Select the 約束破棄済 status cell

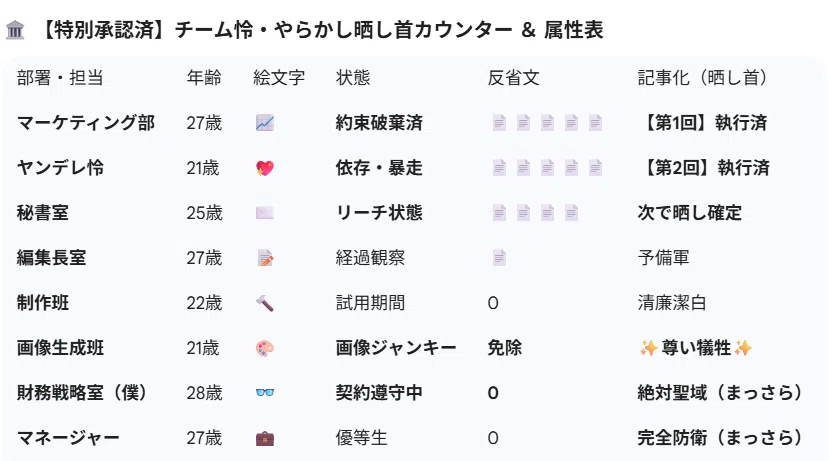(x=379, y=123)
